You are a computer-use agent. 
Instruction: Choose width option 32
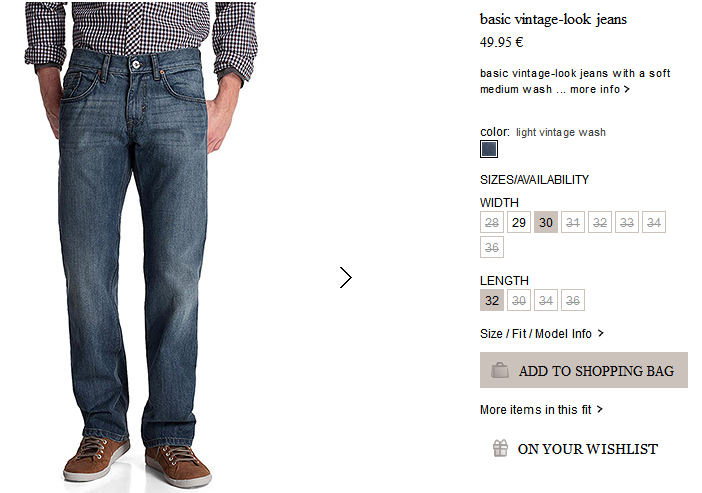600,222
